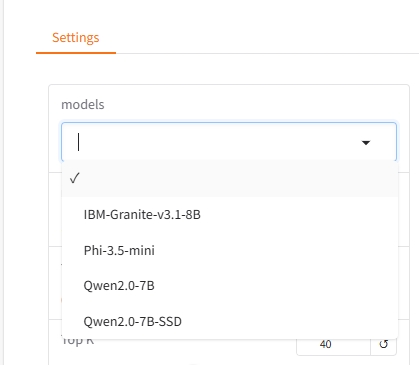This screenshot has width=419, height=365.
Task: Choose the blank checked model entry
Action: coord(230,178)
